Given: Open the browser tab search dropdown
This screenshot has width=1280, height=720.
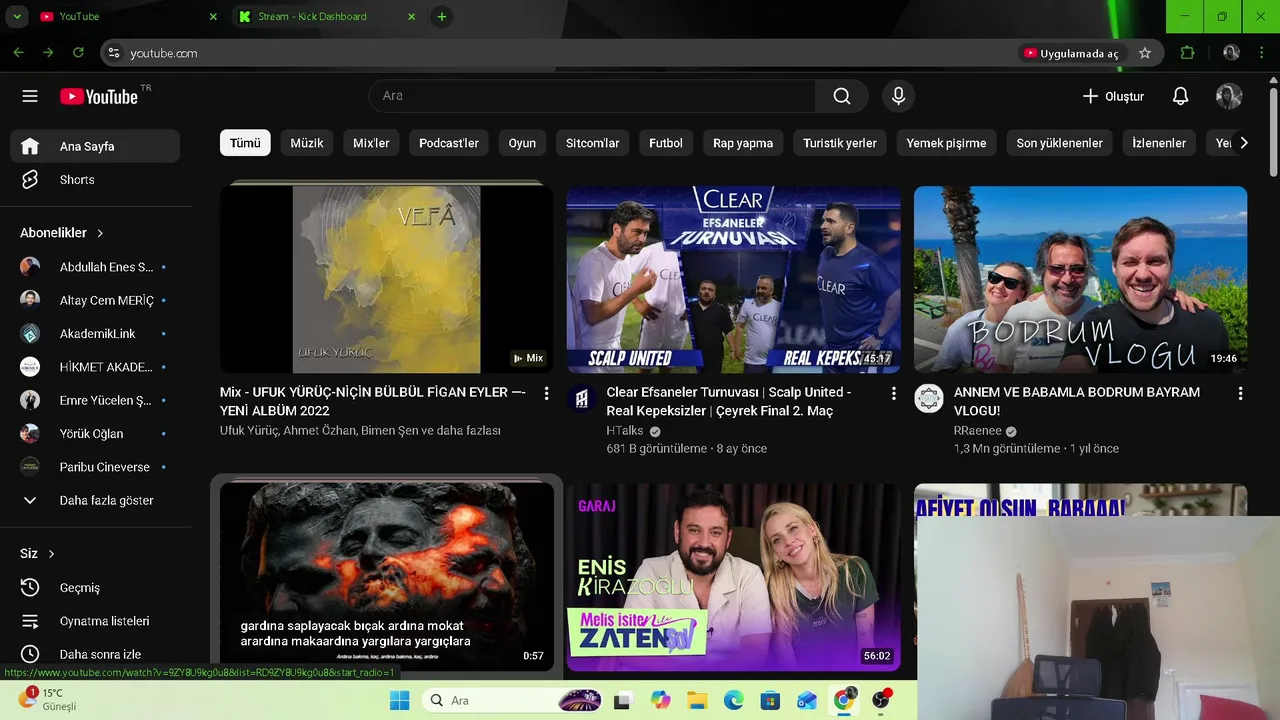Looking at the screenshot, I should (x=17, y=17).
